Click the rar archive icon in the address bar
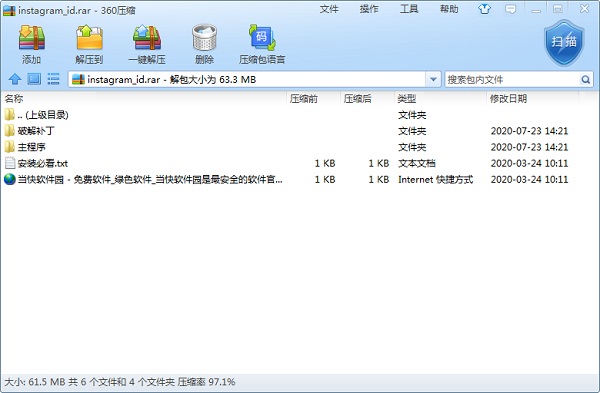Image resolution: width=600 pixels, height=393 pixels. 78,79
